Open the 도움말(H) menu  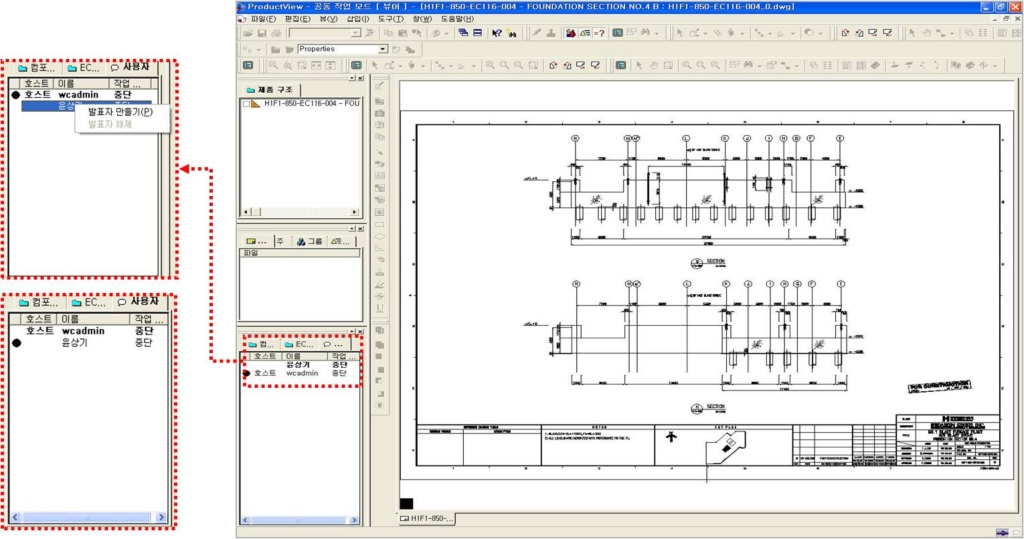457,19
